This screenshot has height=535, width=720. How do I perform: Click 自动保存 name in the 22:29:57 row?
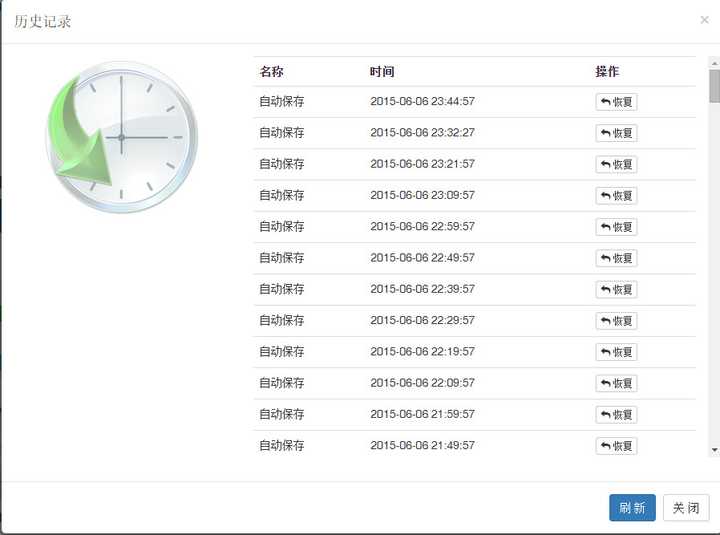[x=281, y=320]
